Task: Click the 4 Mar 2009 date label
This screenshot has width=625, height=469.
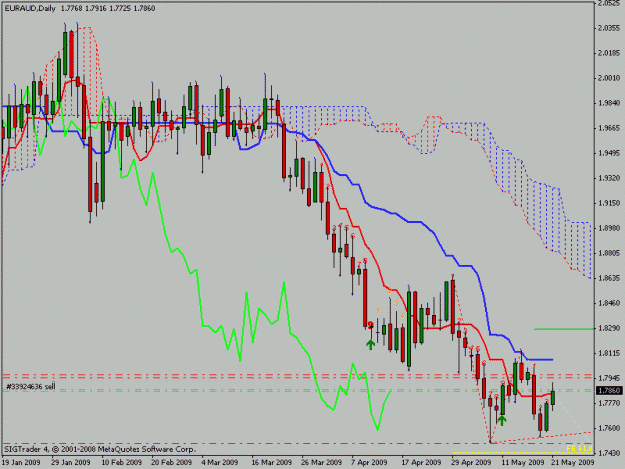Action: [220, 462]
